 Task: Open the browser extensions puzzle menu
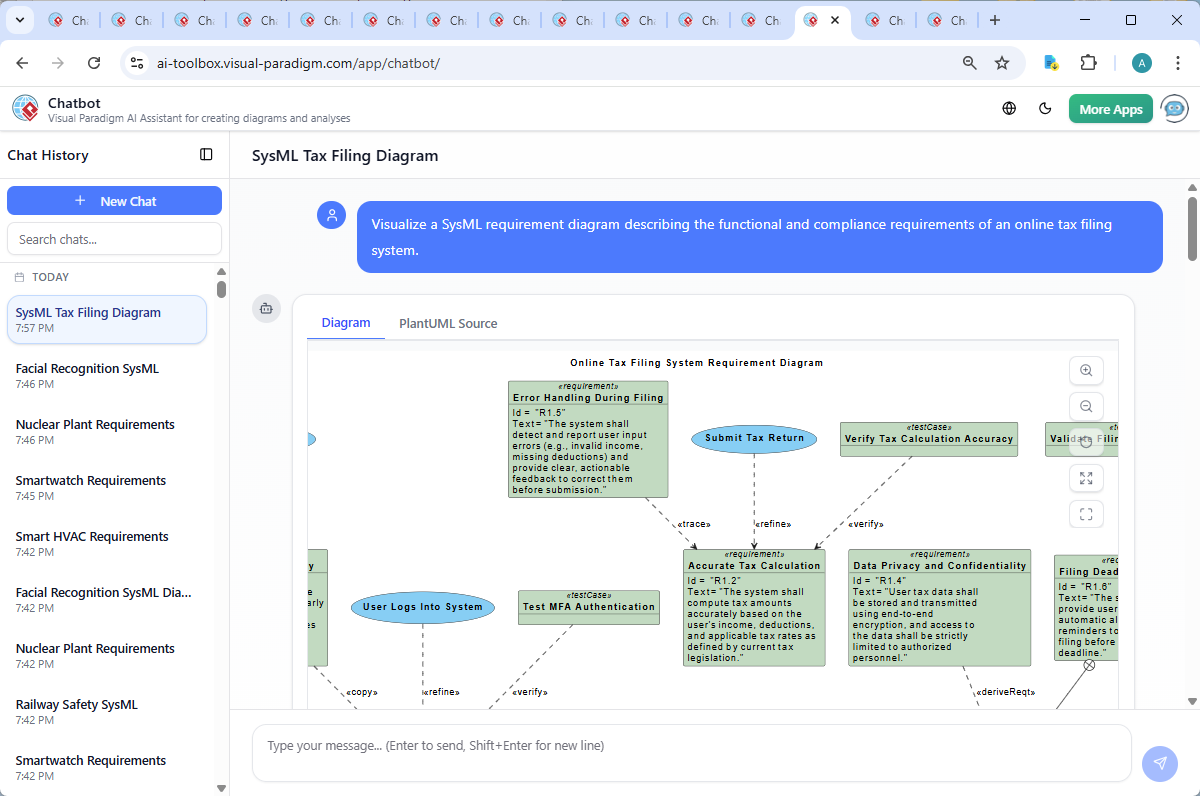pyautogui.click(x=1089, y=62)
